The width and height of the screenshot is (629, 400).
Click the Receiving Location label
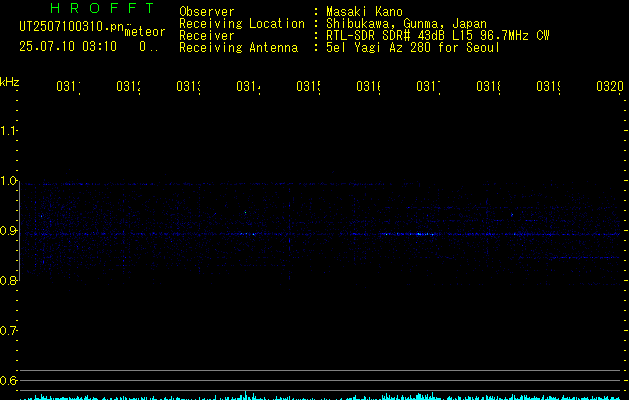(x=242, y=24)
